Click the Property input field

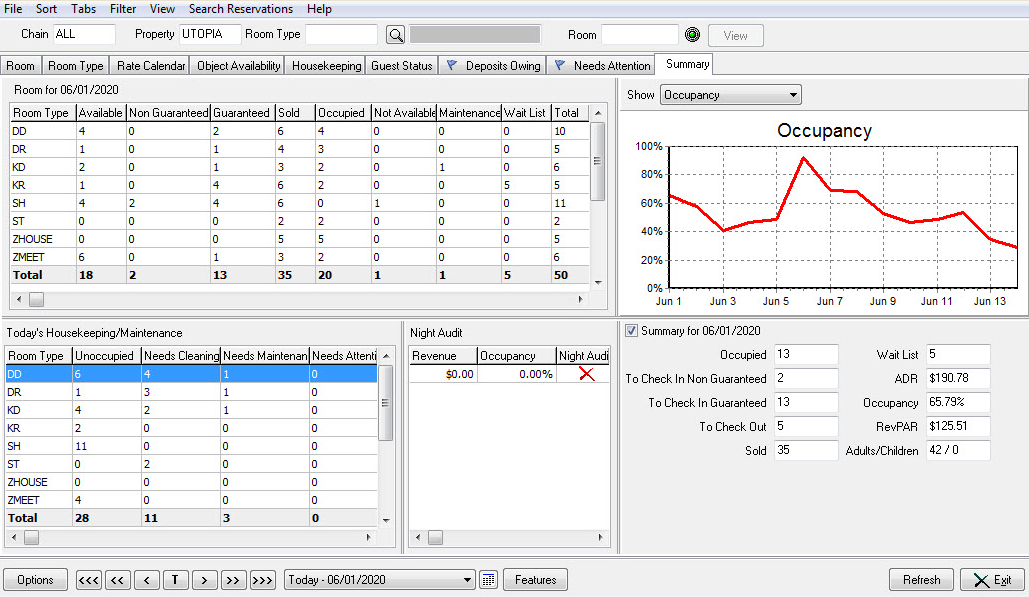click(x=210, y=34)
